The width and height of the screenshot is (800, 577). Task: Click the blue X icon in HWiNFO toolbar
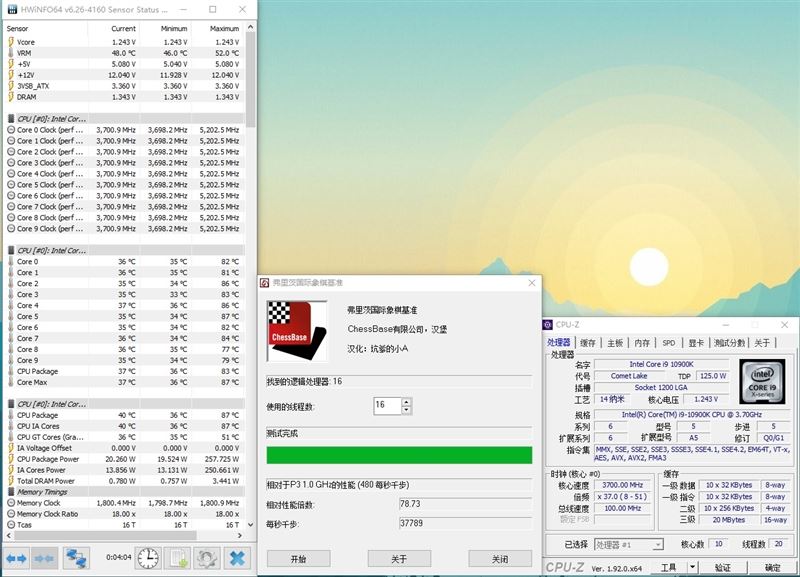237,559
